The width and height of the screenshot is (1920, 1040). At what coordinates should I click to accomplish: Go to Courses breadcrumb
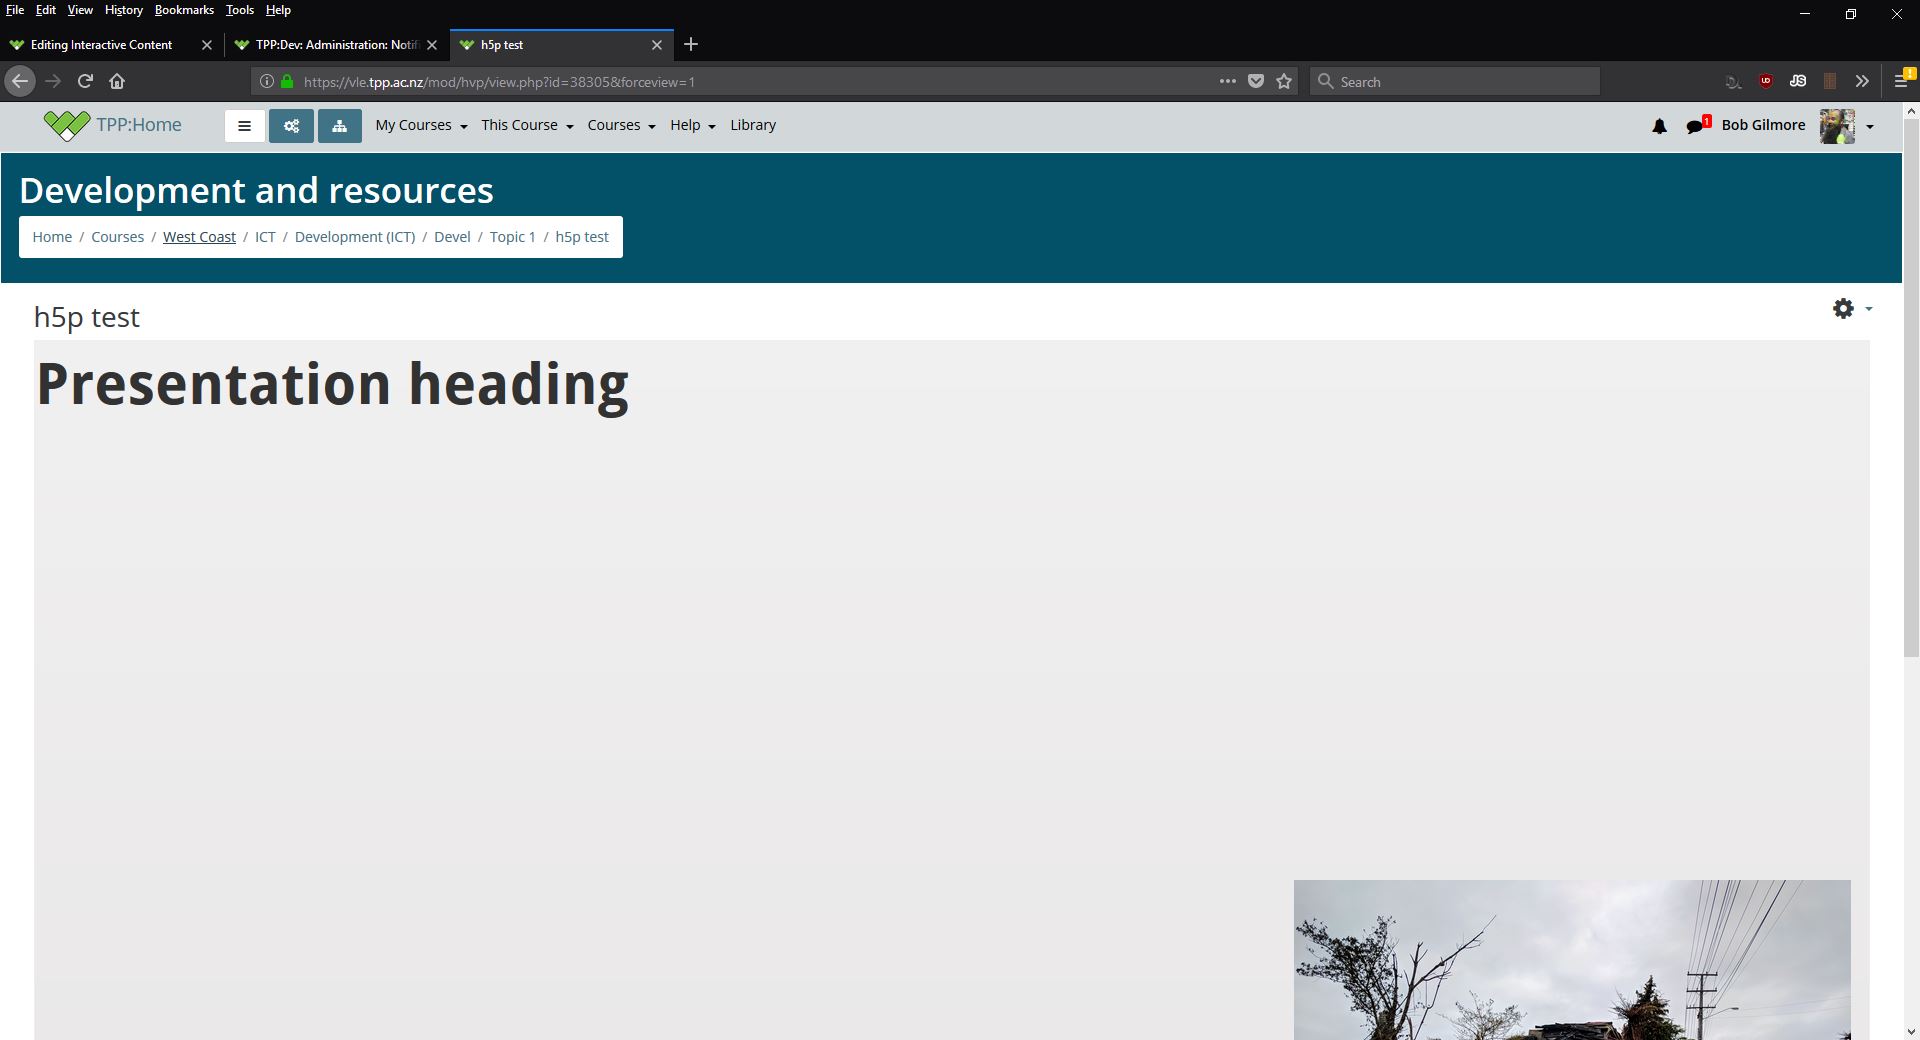(x=117, y=237)
